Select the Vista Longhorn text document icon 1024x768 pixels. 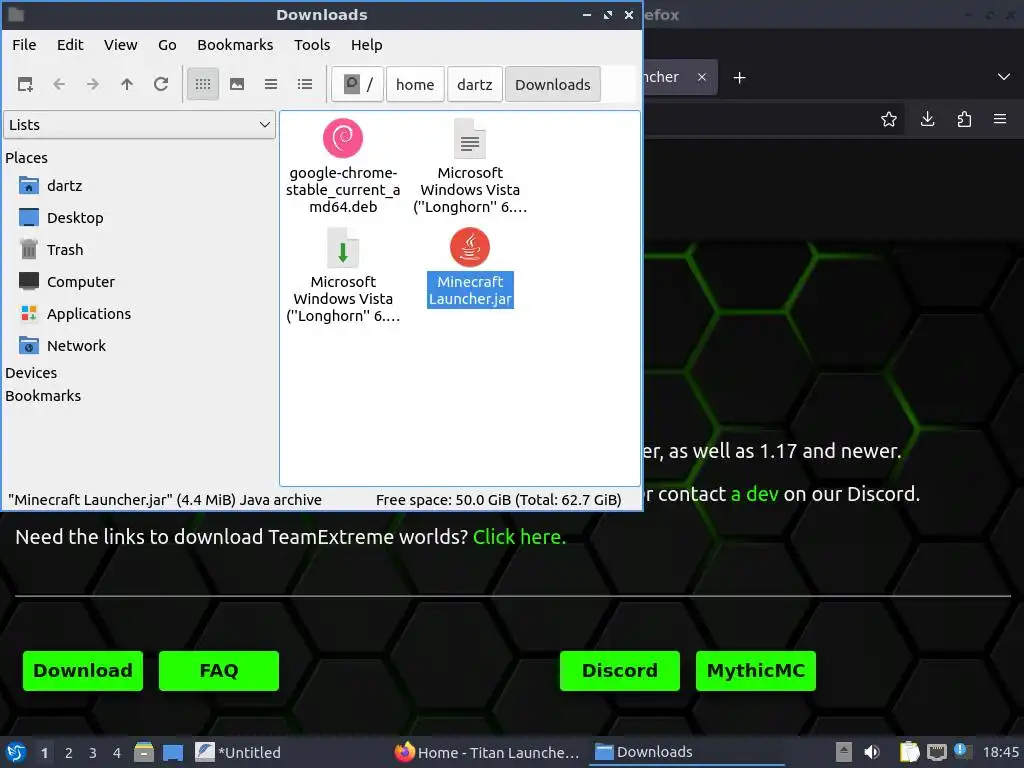[x=470, y=138]
